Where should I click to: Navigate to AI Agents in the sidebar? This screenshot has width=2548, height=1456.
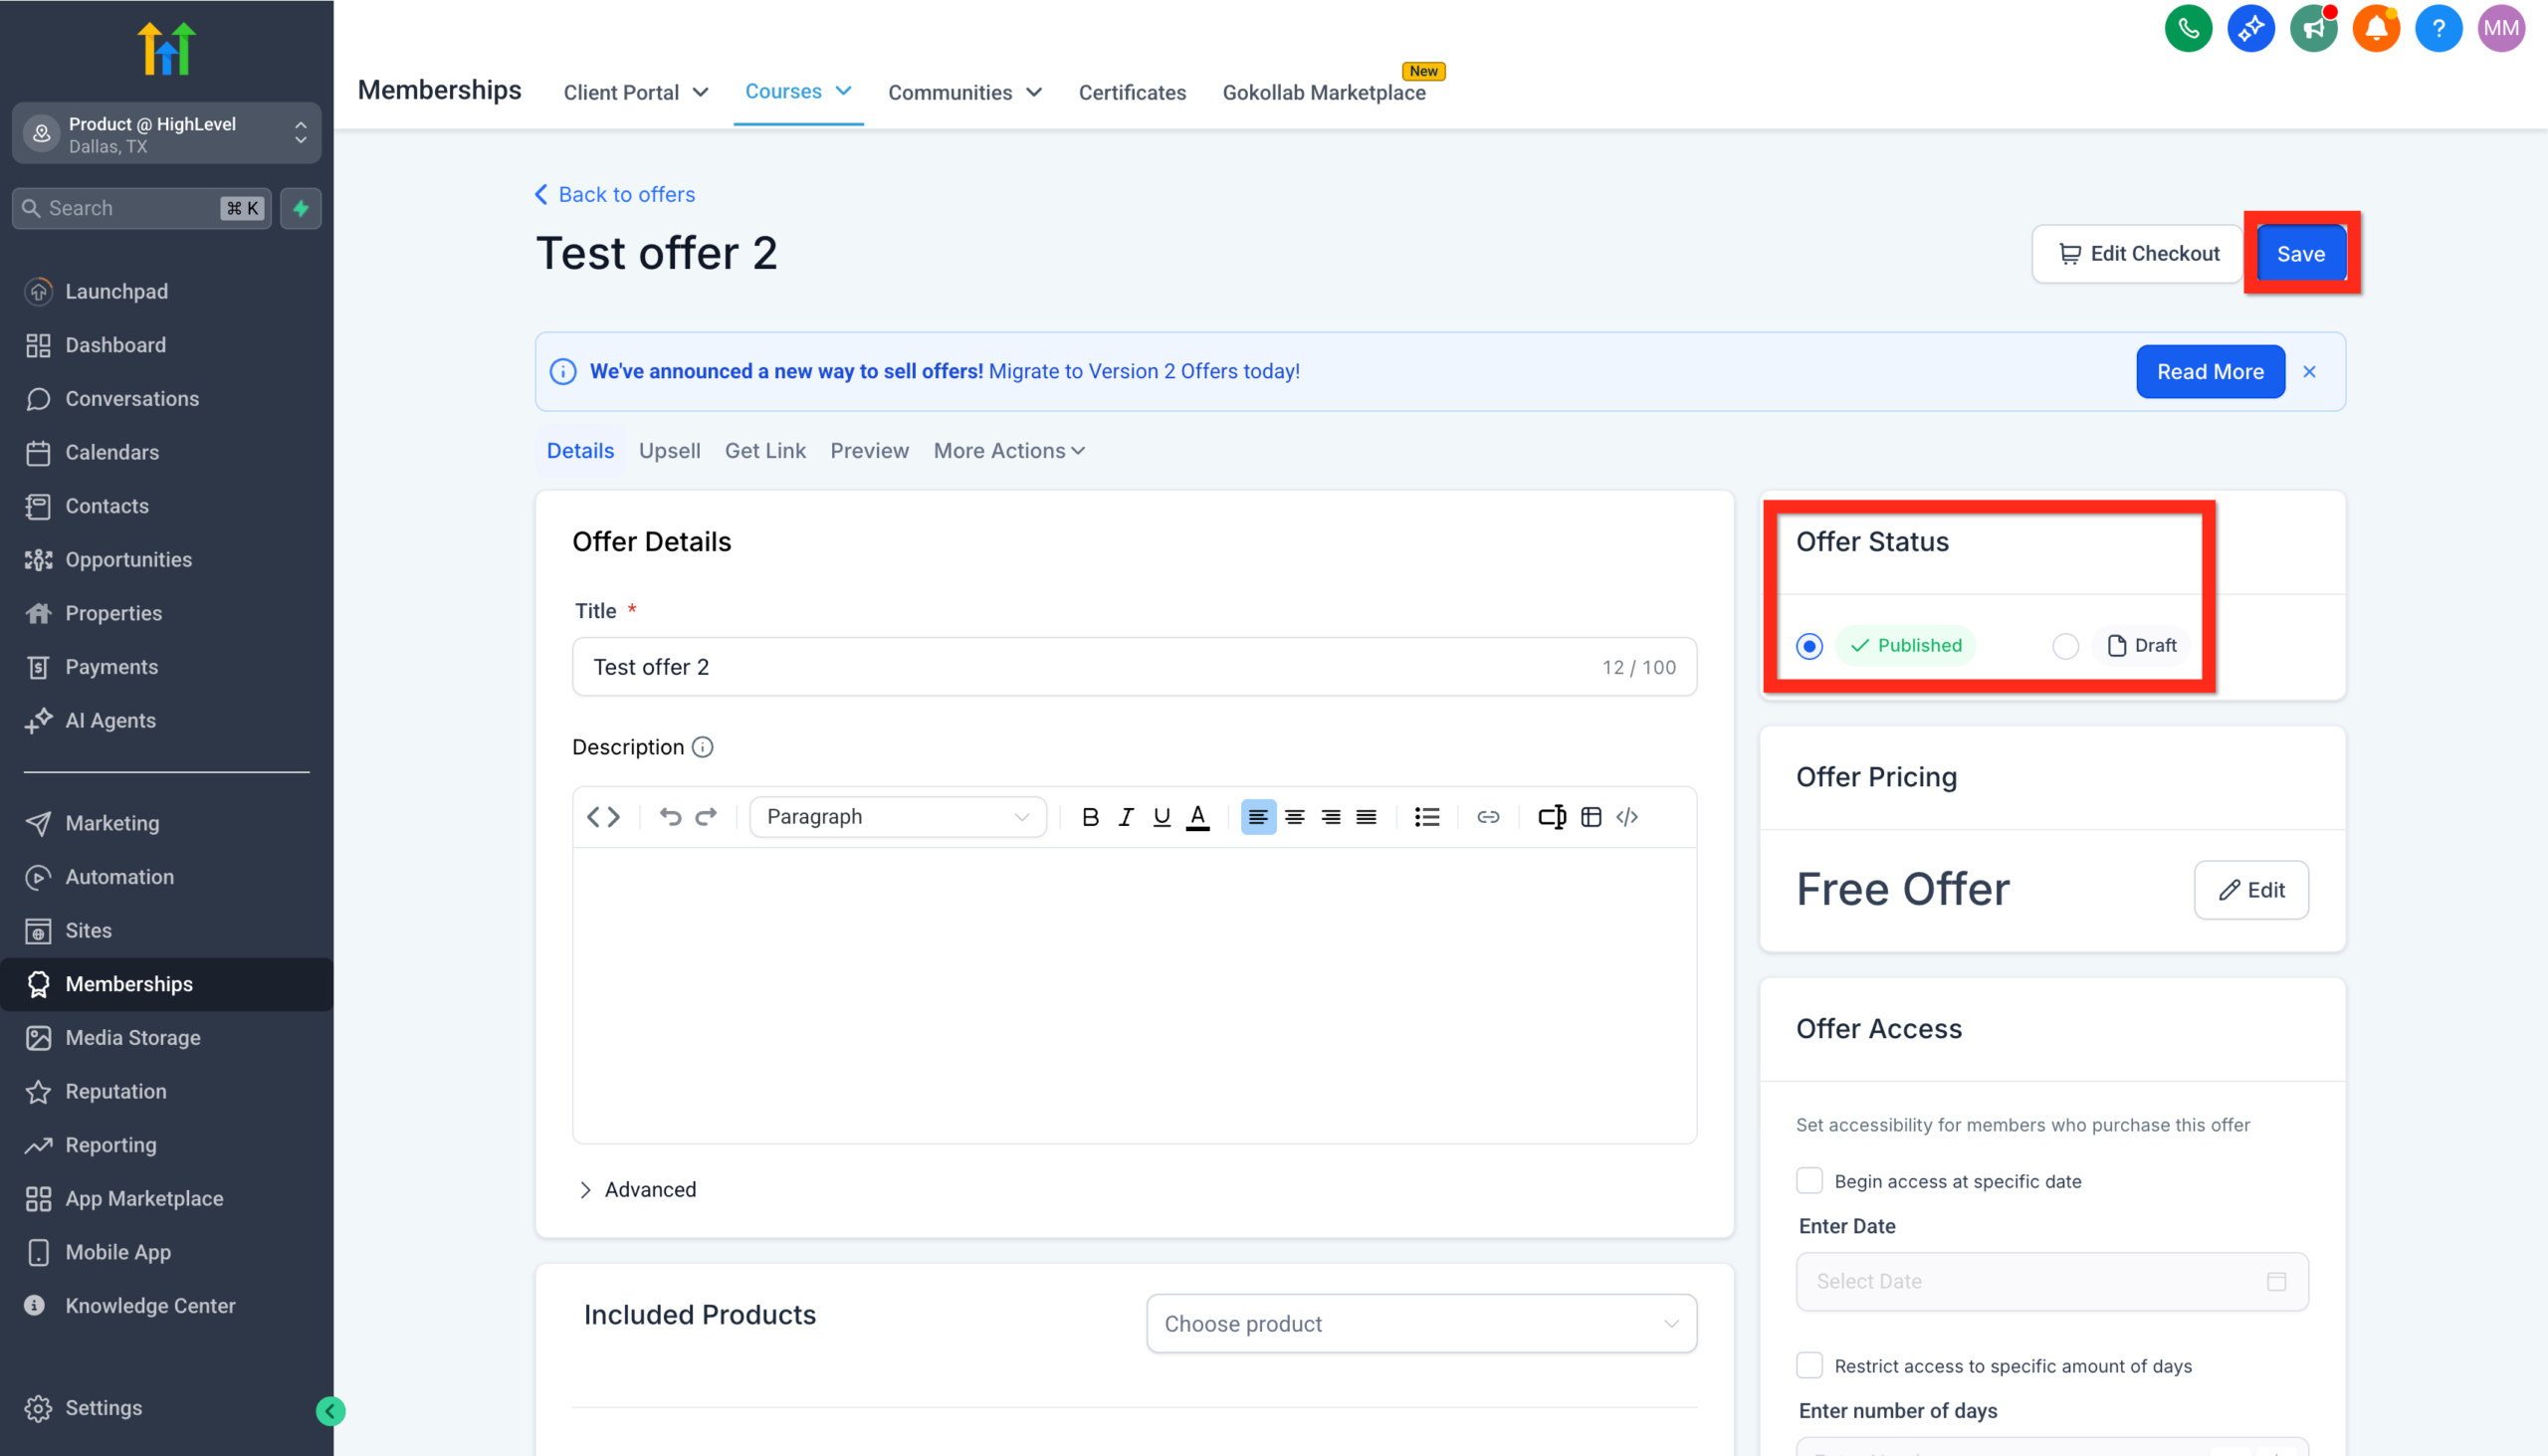pos(110,720)
